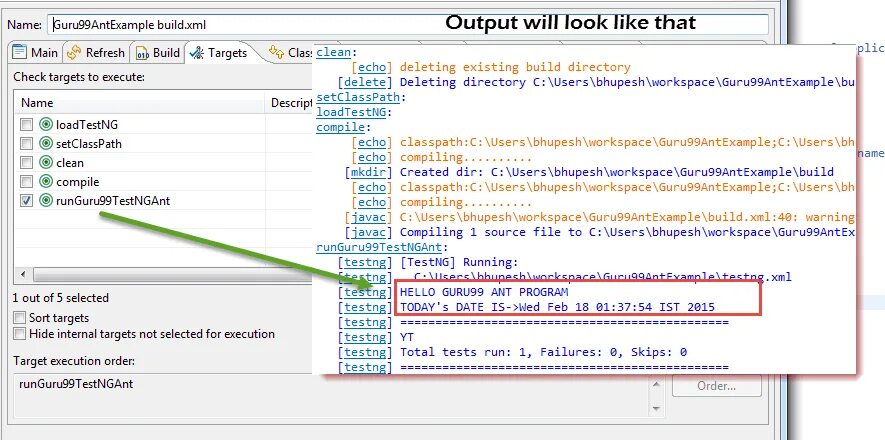Click 'Created dir' console output line

616,172
